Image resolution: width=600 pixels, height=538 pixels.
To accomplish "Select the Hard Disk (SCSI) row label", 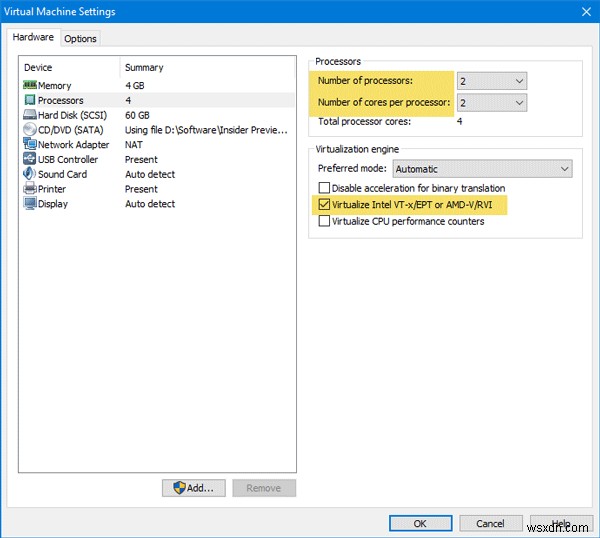I will click(72, 115).
